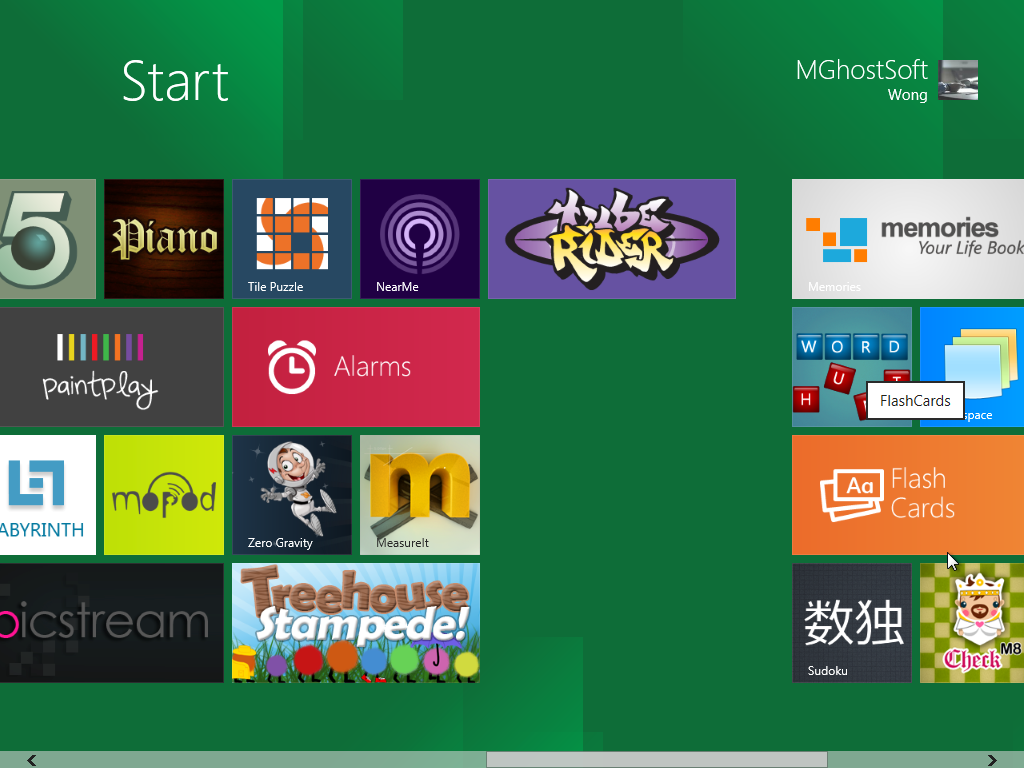Open the MeasureIt app tile

(x=420, y=495)
